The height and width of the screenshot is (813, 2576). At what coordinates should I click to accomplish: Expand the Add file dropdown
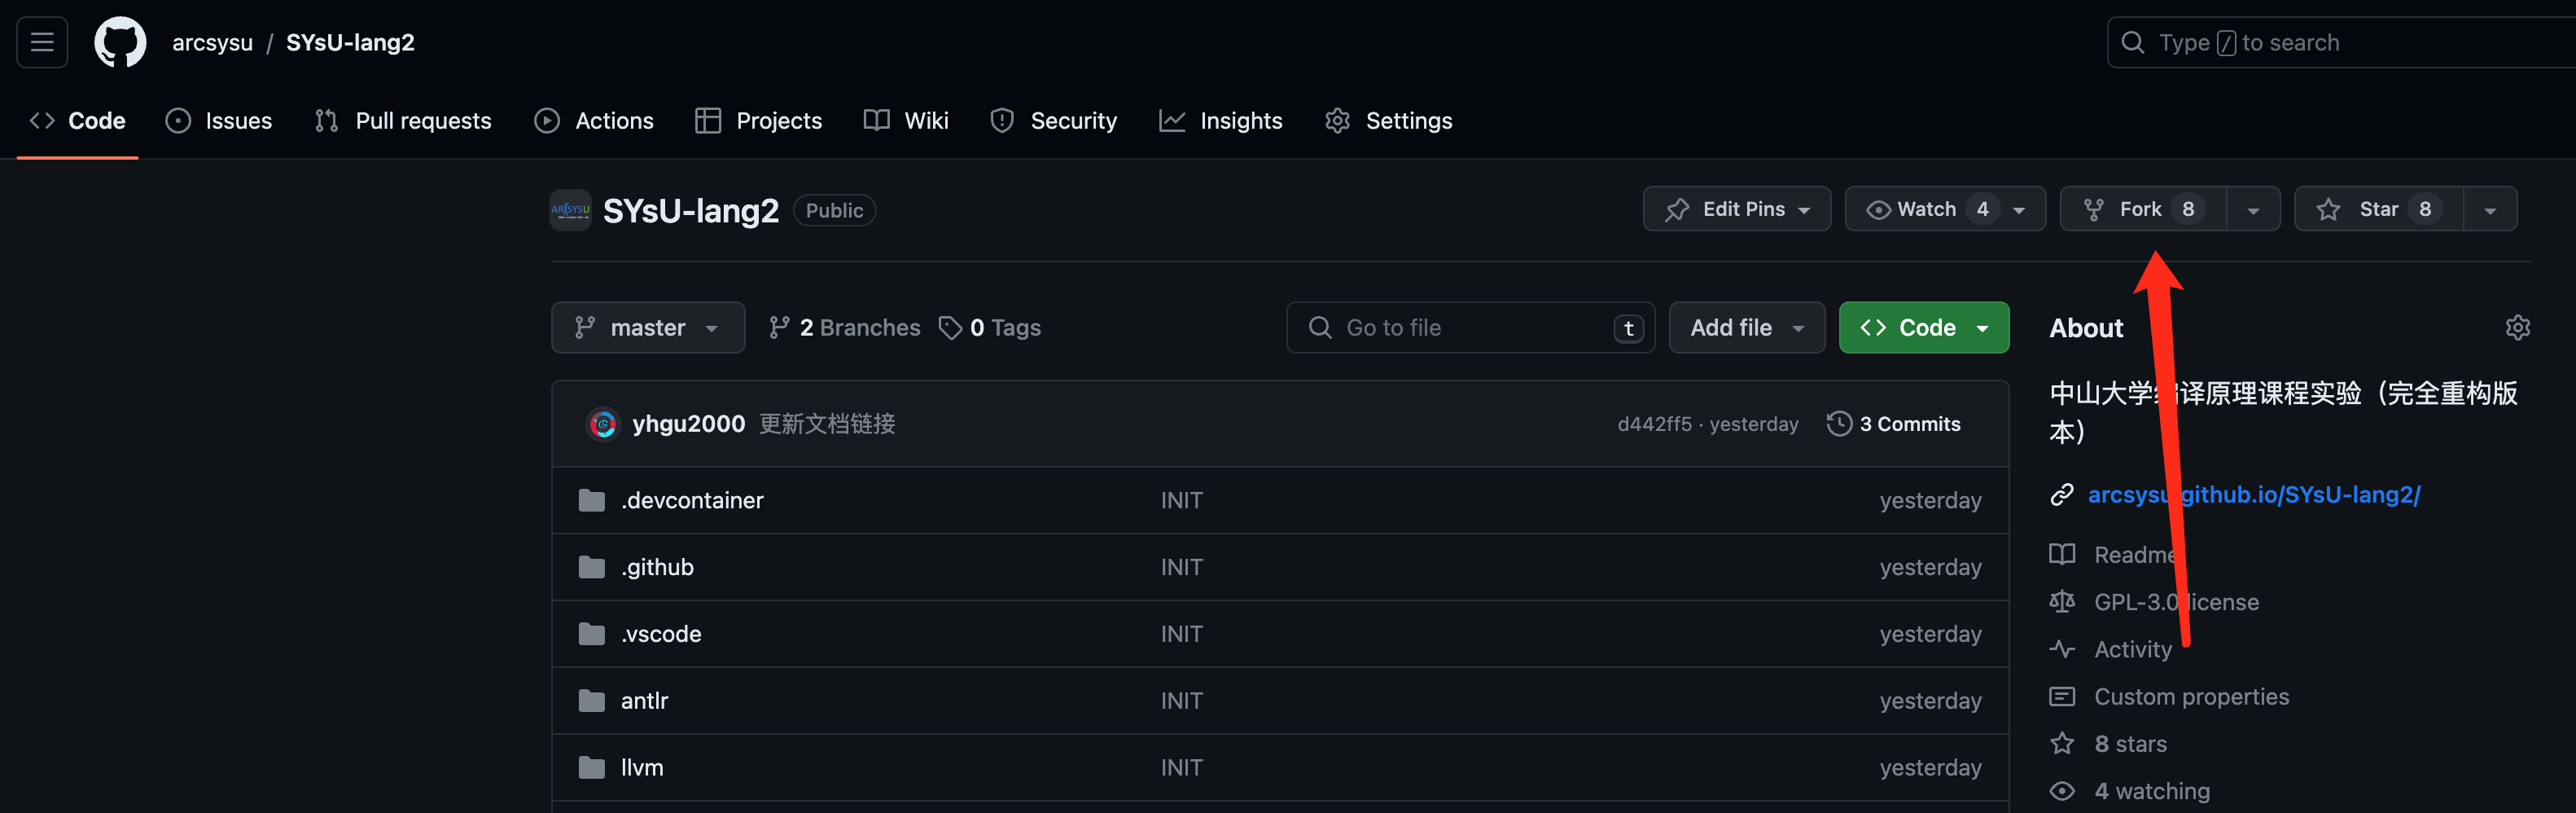coord(1746,328)
